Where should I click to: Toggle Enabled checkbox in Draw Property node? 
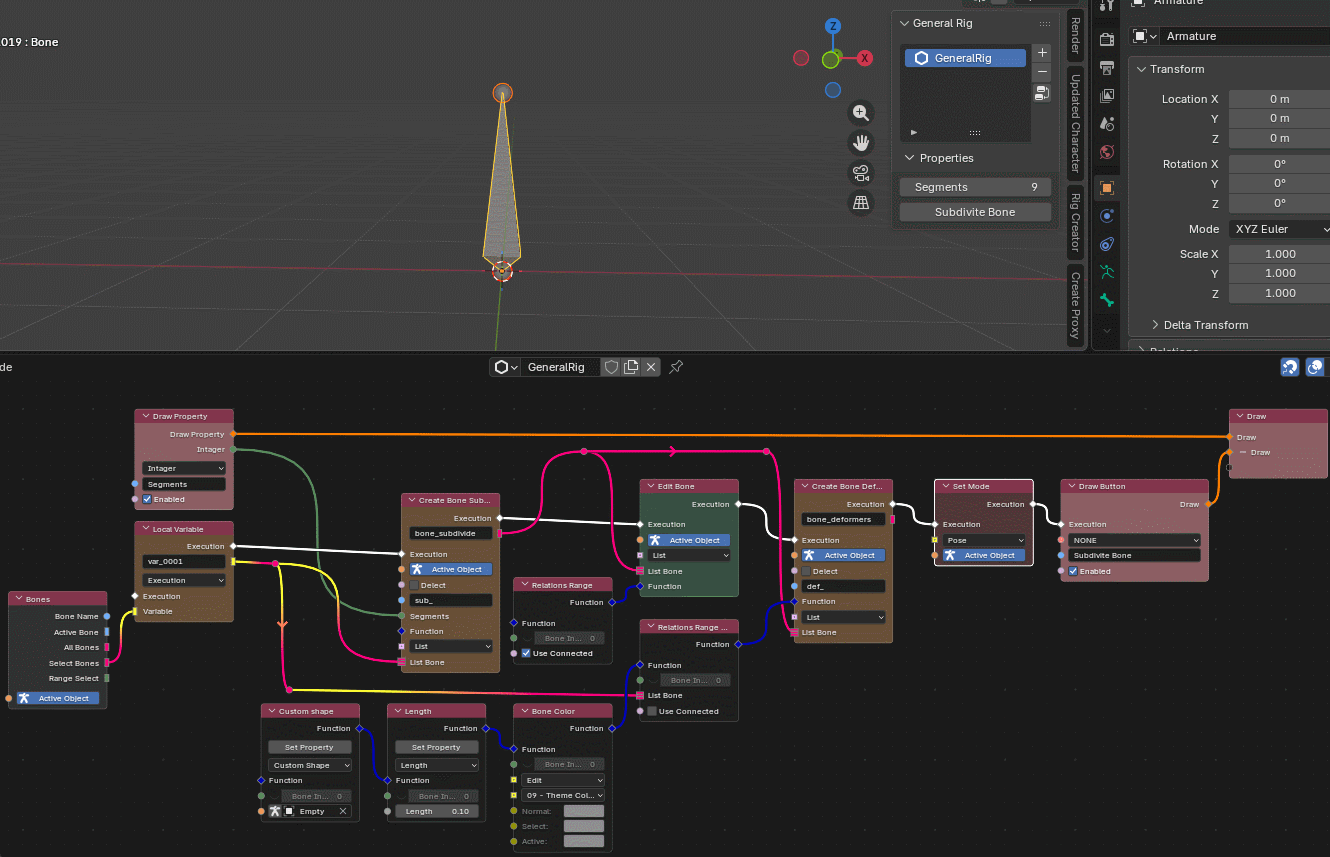pos(147,499)
